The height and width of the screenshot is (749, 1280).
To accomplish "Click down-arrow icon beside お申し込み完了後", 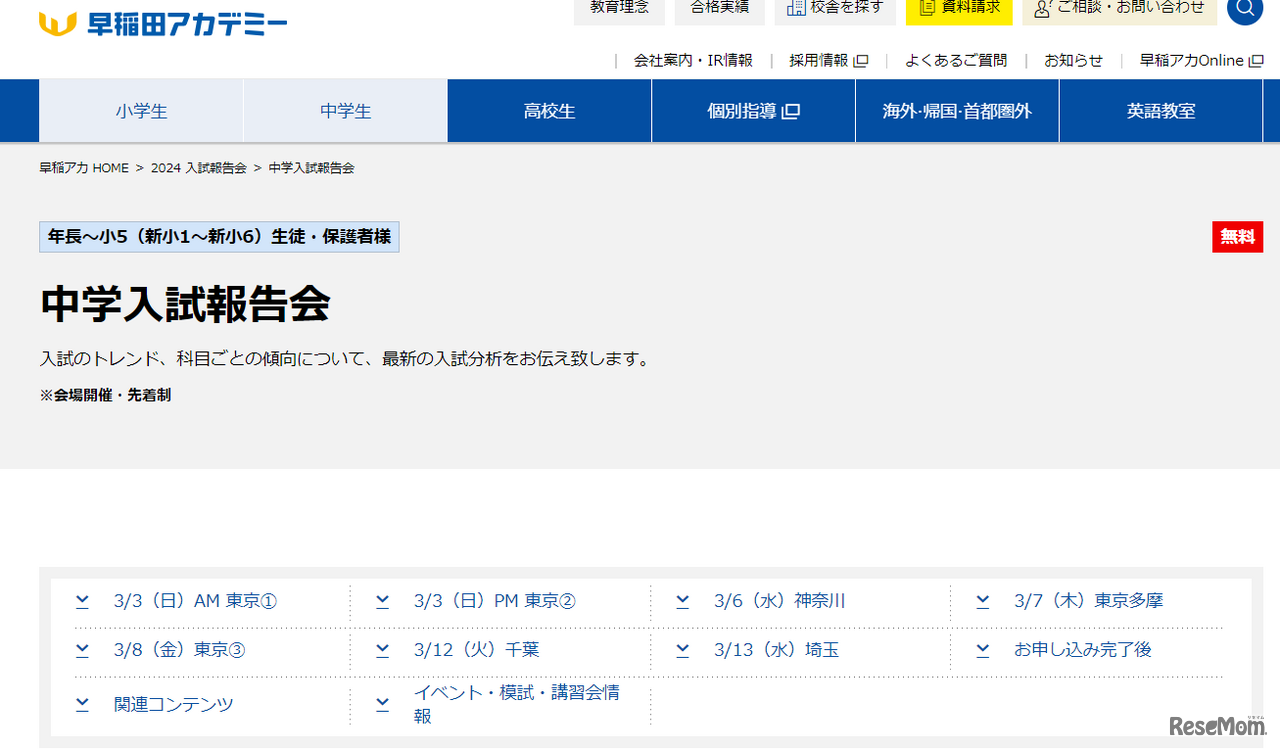I will tap(982, 650).
